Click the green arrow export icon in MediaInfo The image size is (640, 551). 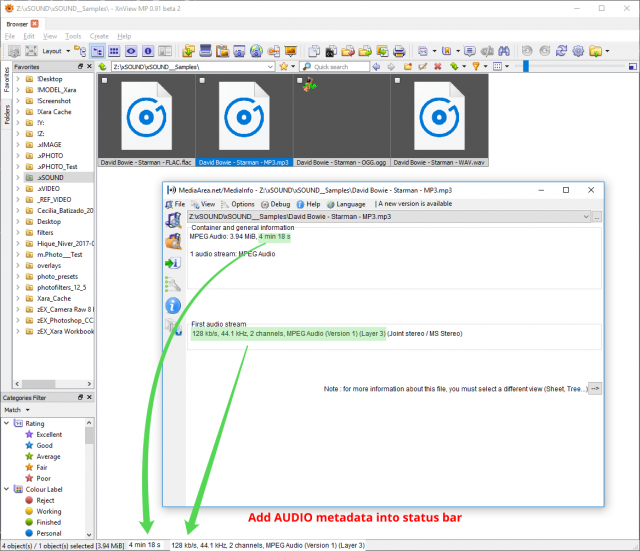click(173, 263)
